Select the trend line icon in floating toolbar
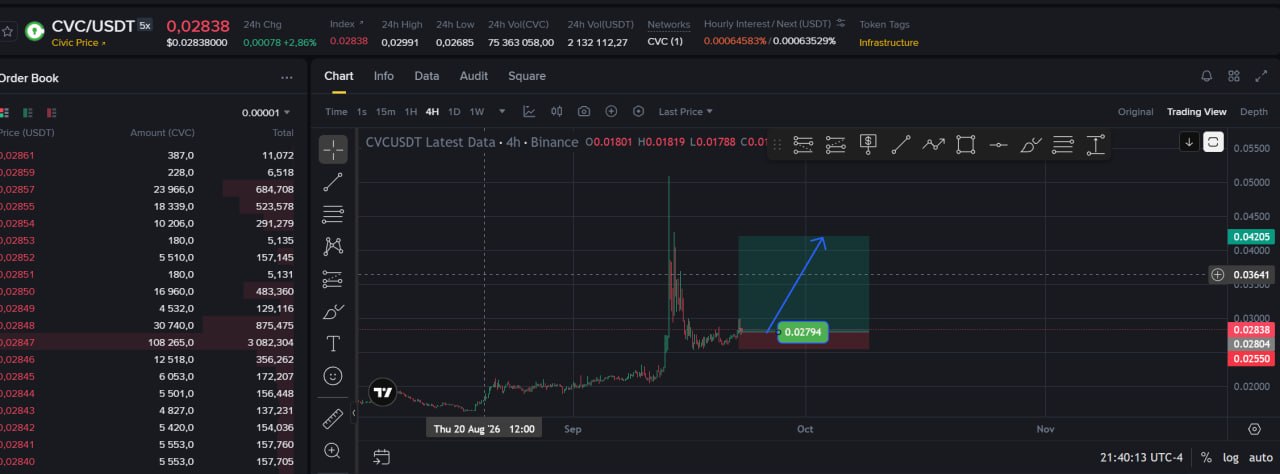 click(900, 144)
